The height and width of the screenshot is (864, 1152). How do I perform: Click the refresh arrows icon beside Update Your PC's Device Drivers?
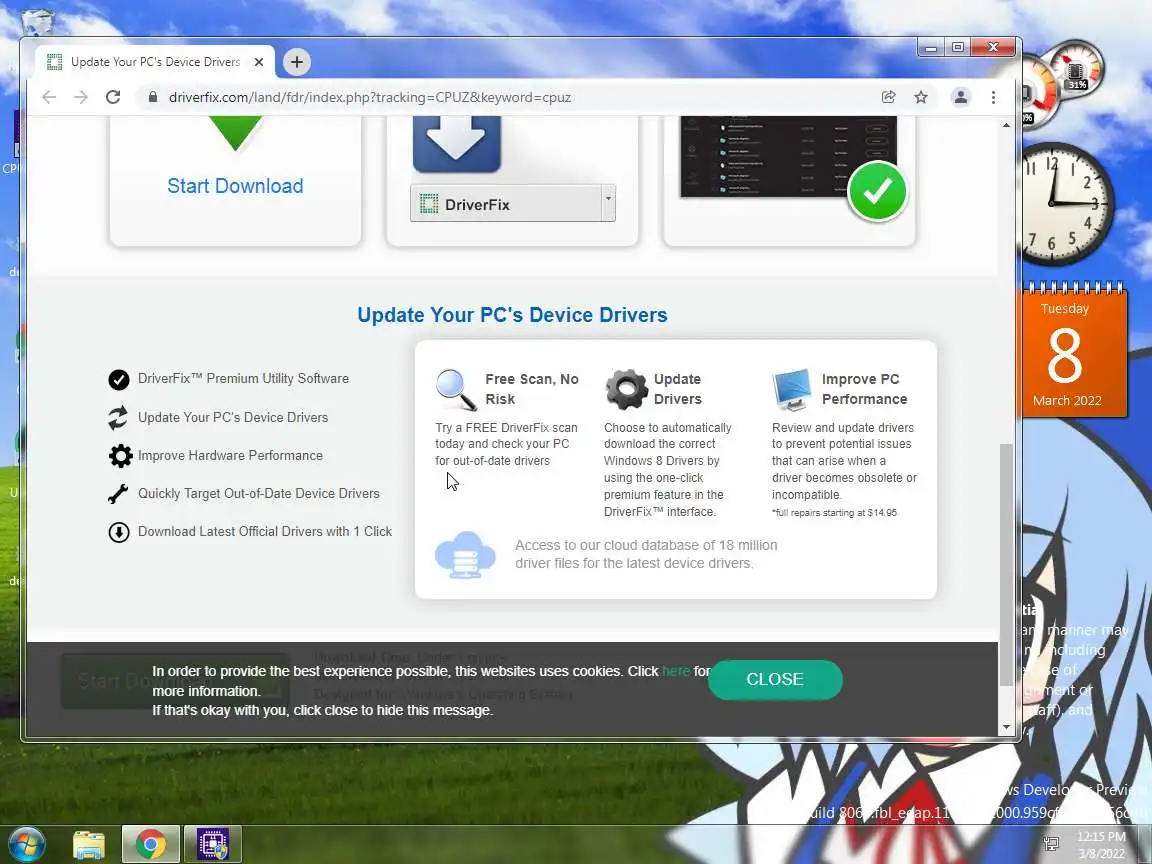118,417
